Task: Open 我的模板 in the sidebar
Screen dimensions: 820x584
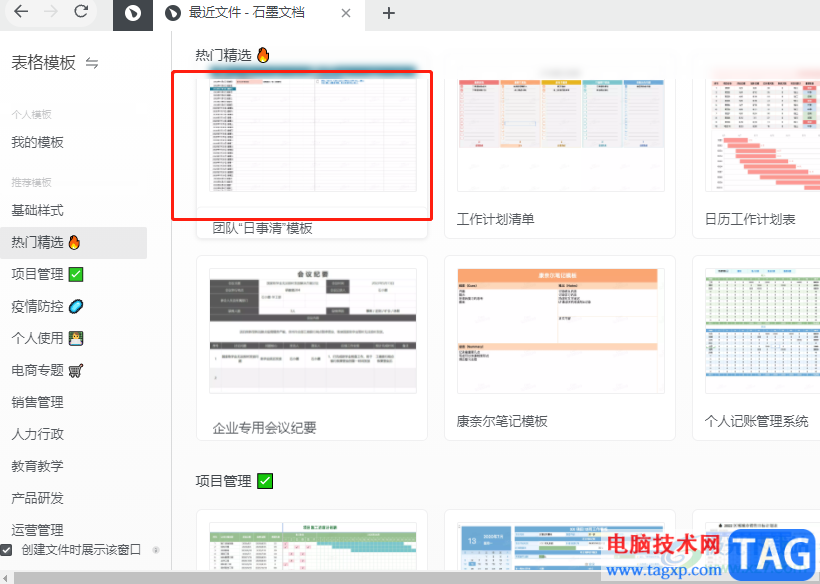Action: (38, 142)
